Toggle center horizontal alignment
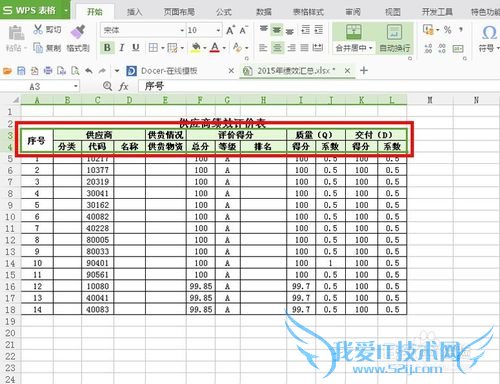This screenshot has height=384, width=500. point(277,48)
